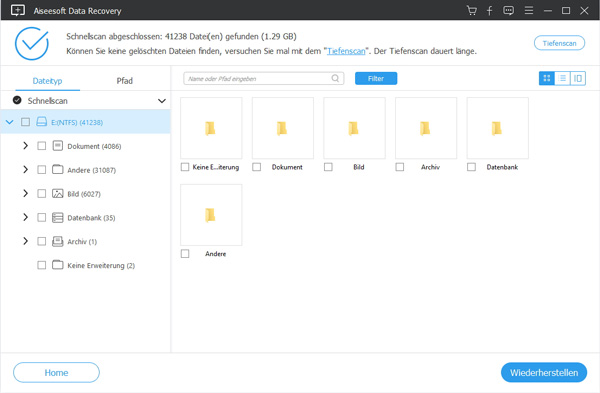Tick the Bild folder thumbnail checkbox
The image size is (600, 393).
click(328, 167)
